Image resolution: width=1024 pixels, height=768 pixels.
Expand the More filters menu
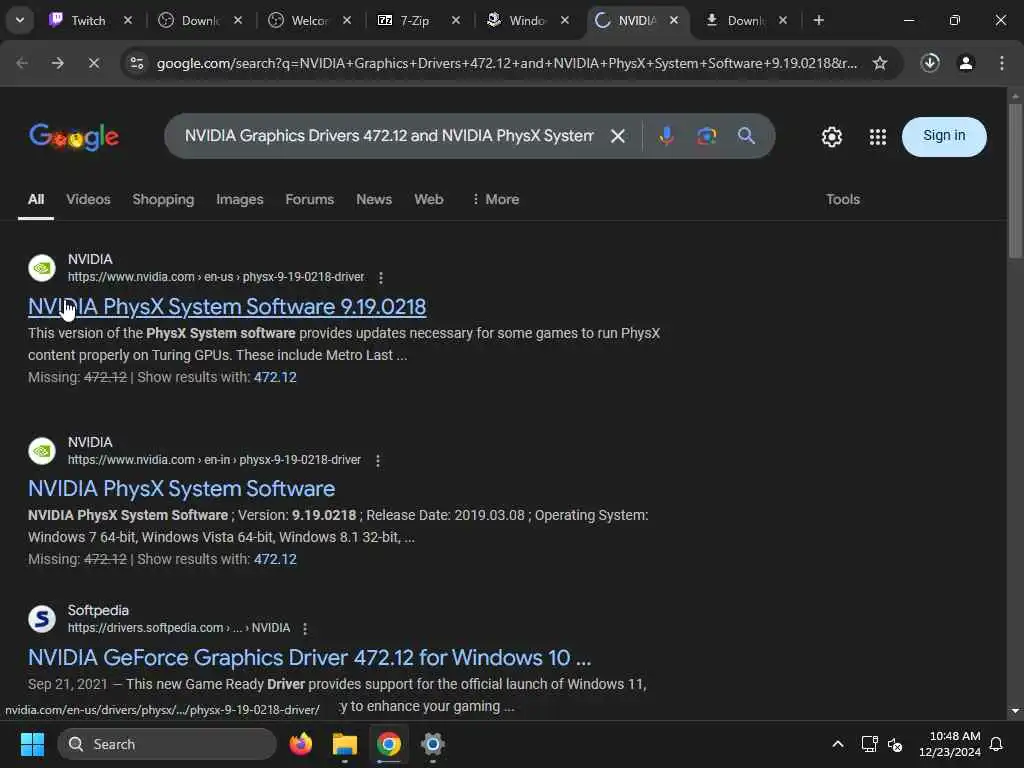tap(495, 199)
